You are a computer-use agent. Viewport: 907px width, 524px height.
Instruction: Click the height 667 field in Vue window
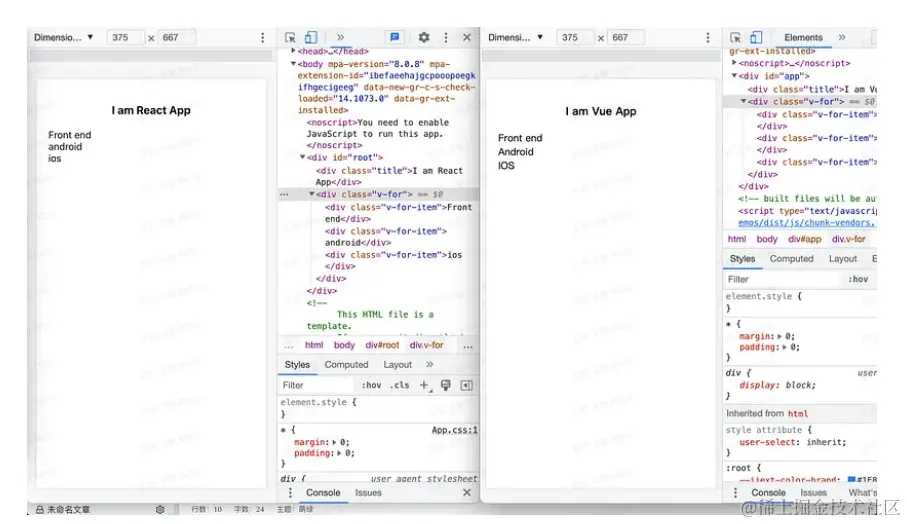pos(627,38)
